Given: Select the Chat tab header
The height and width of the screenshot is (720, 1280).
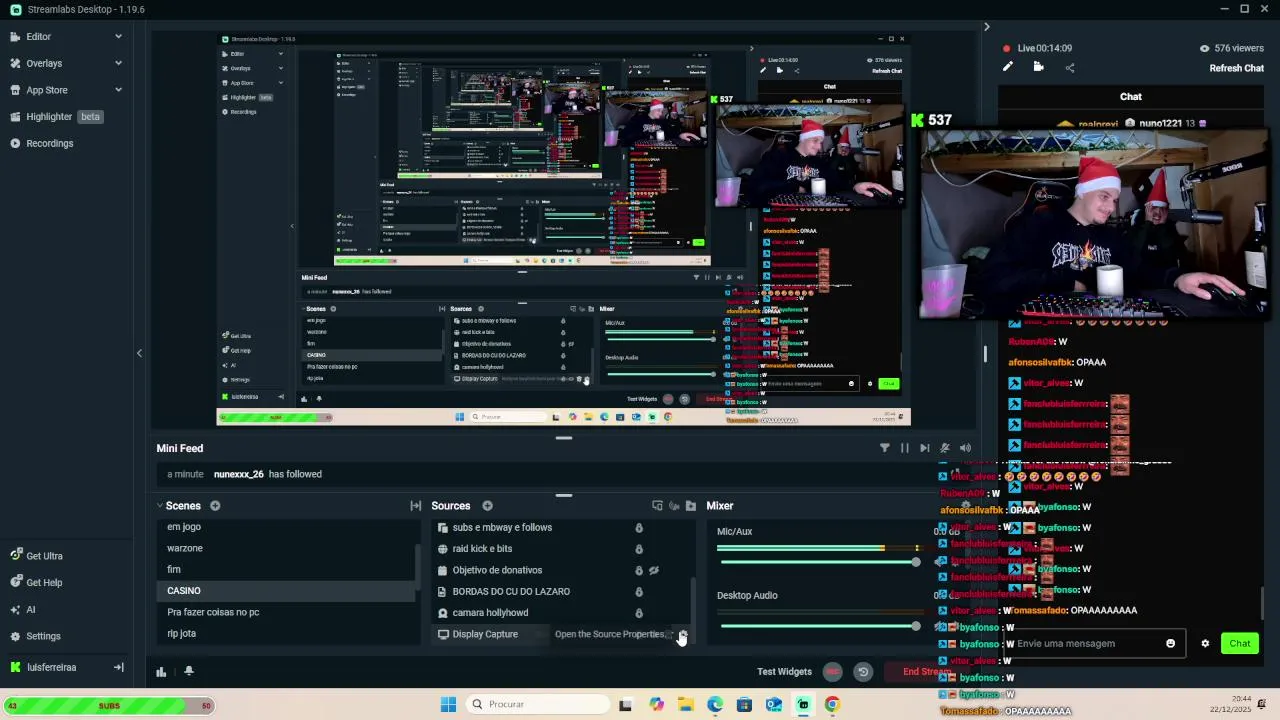Looking at the screenshot, I should tap(1130, 97).
